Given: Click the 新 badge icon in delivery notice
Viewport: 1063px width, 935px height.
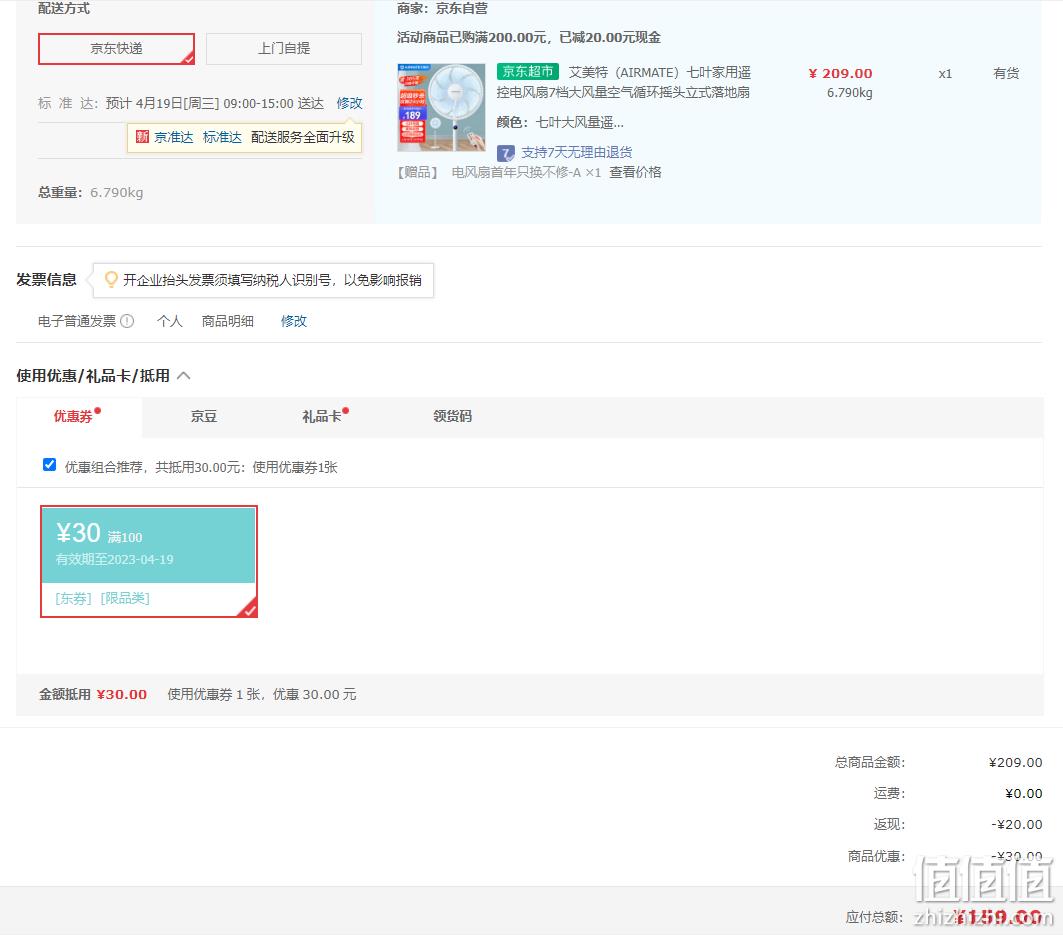Looking at the screenshot, I should pos(142,137).
